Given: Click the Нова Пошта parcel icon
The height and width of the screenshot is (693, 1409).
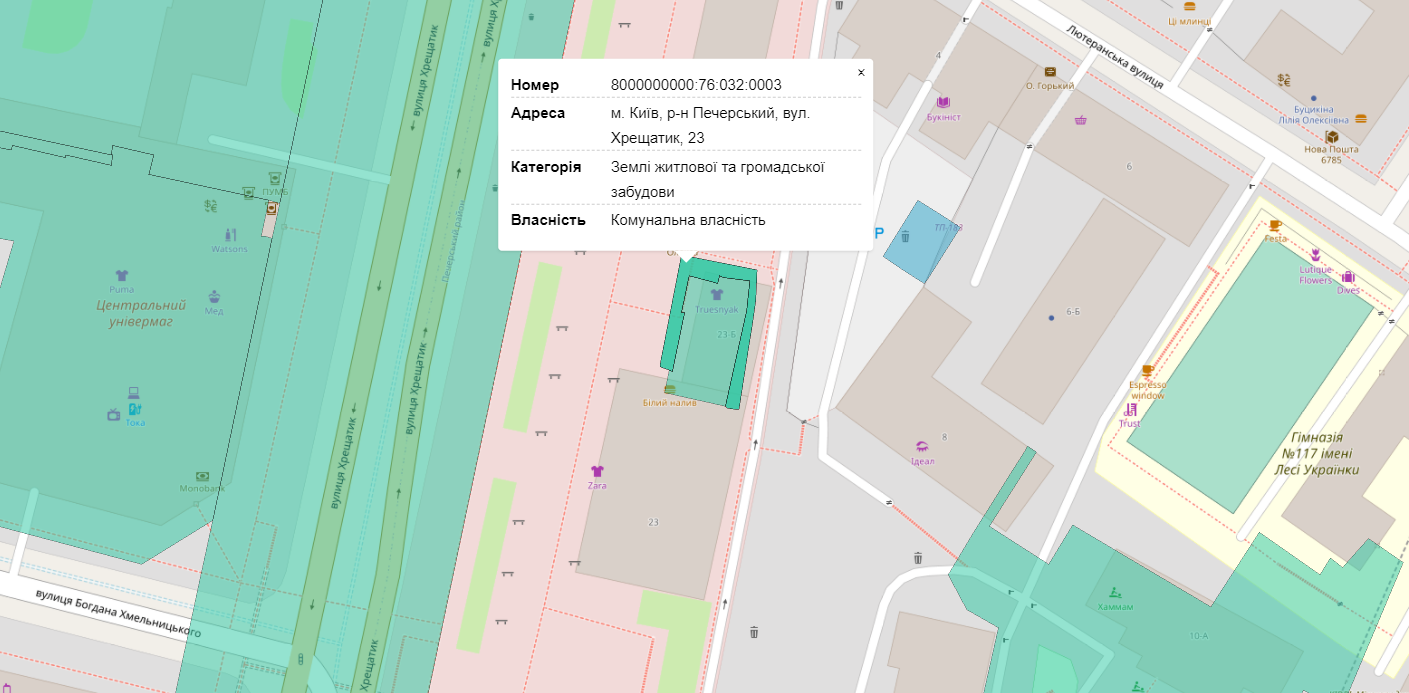Looking at the screenshot, I should [x=1331, y=136].
